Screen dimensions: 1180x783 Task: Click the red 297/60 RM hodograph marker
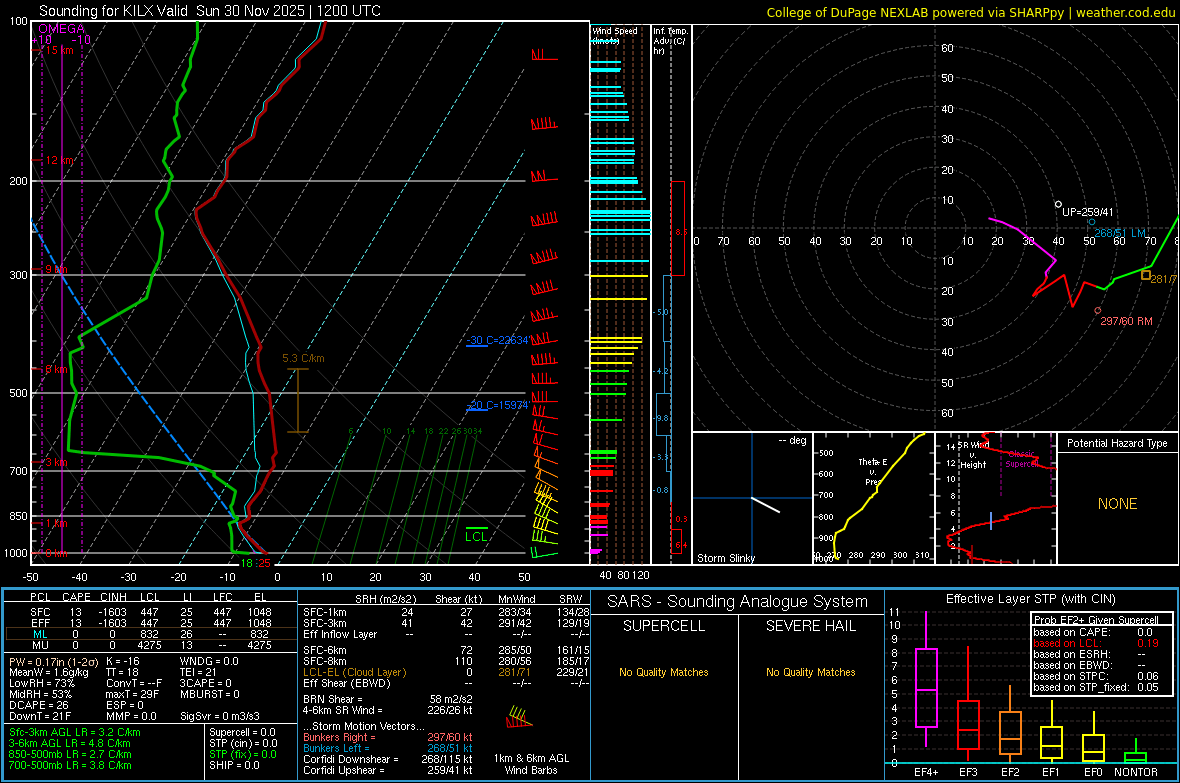pos(1097,310)
